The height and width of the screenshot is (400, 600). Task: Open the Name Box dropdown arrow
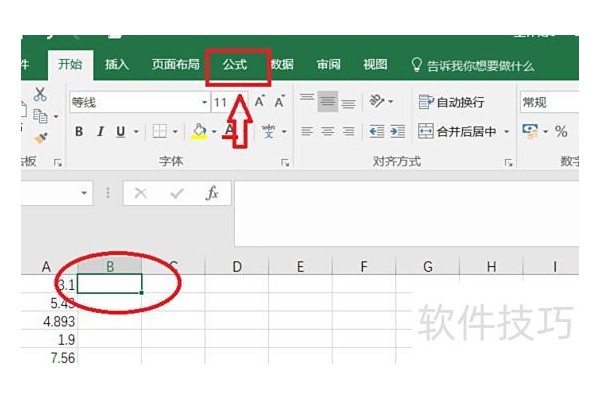84,193
